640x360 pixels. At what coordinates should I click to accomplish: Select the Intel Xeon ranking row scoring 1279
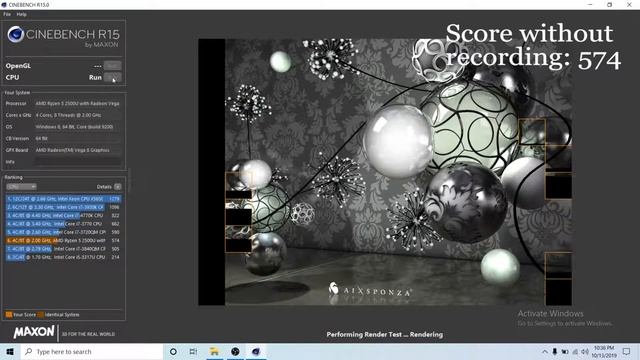click(63, 199)
